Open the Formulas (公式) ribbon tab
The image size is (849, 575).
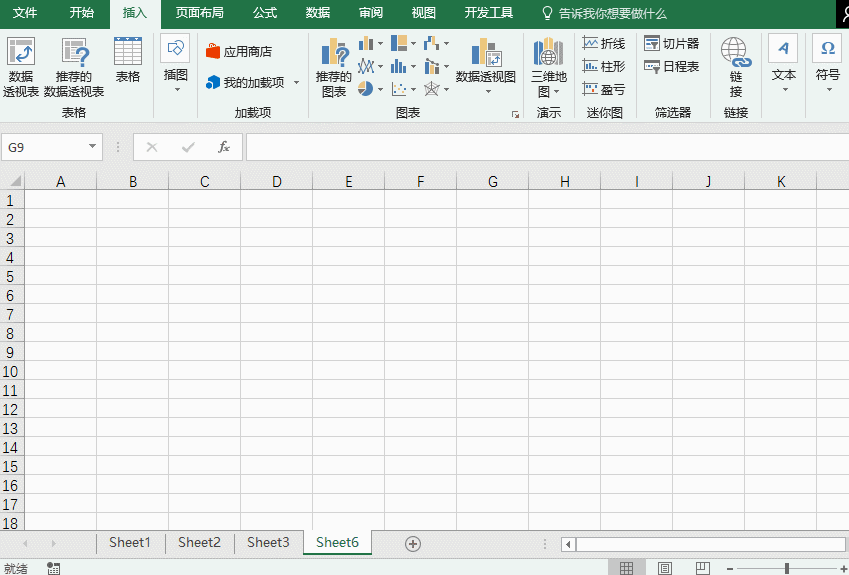pos(265,13)
